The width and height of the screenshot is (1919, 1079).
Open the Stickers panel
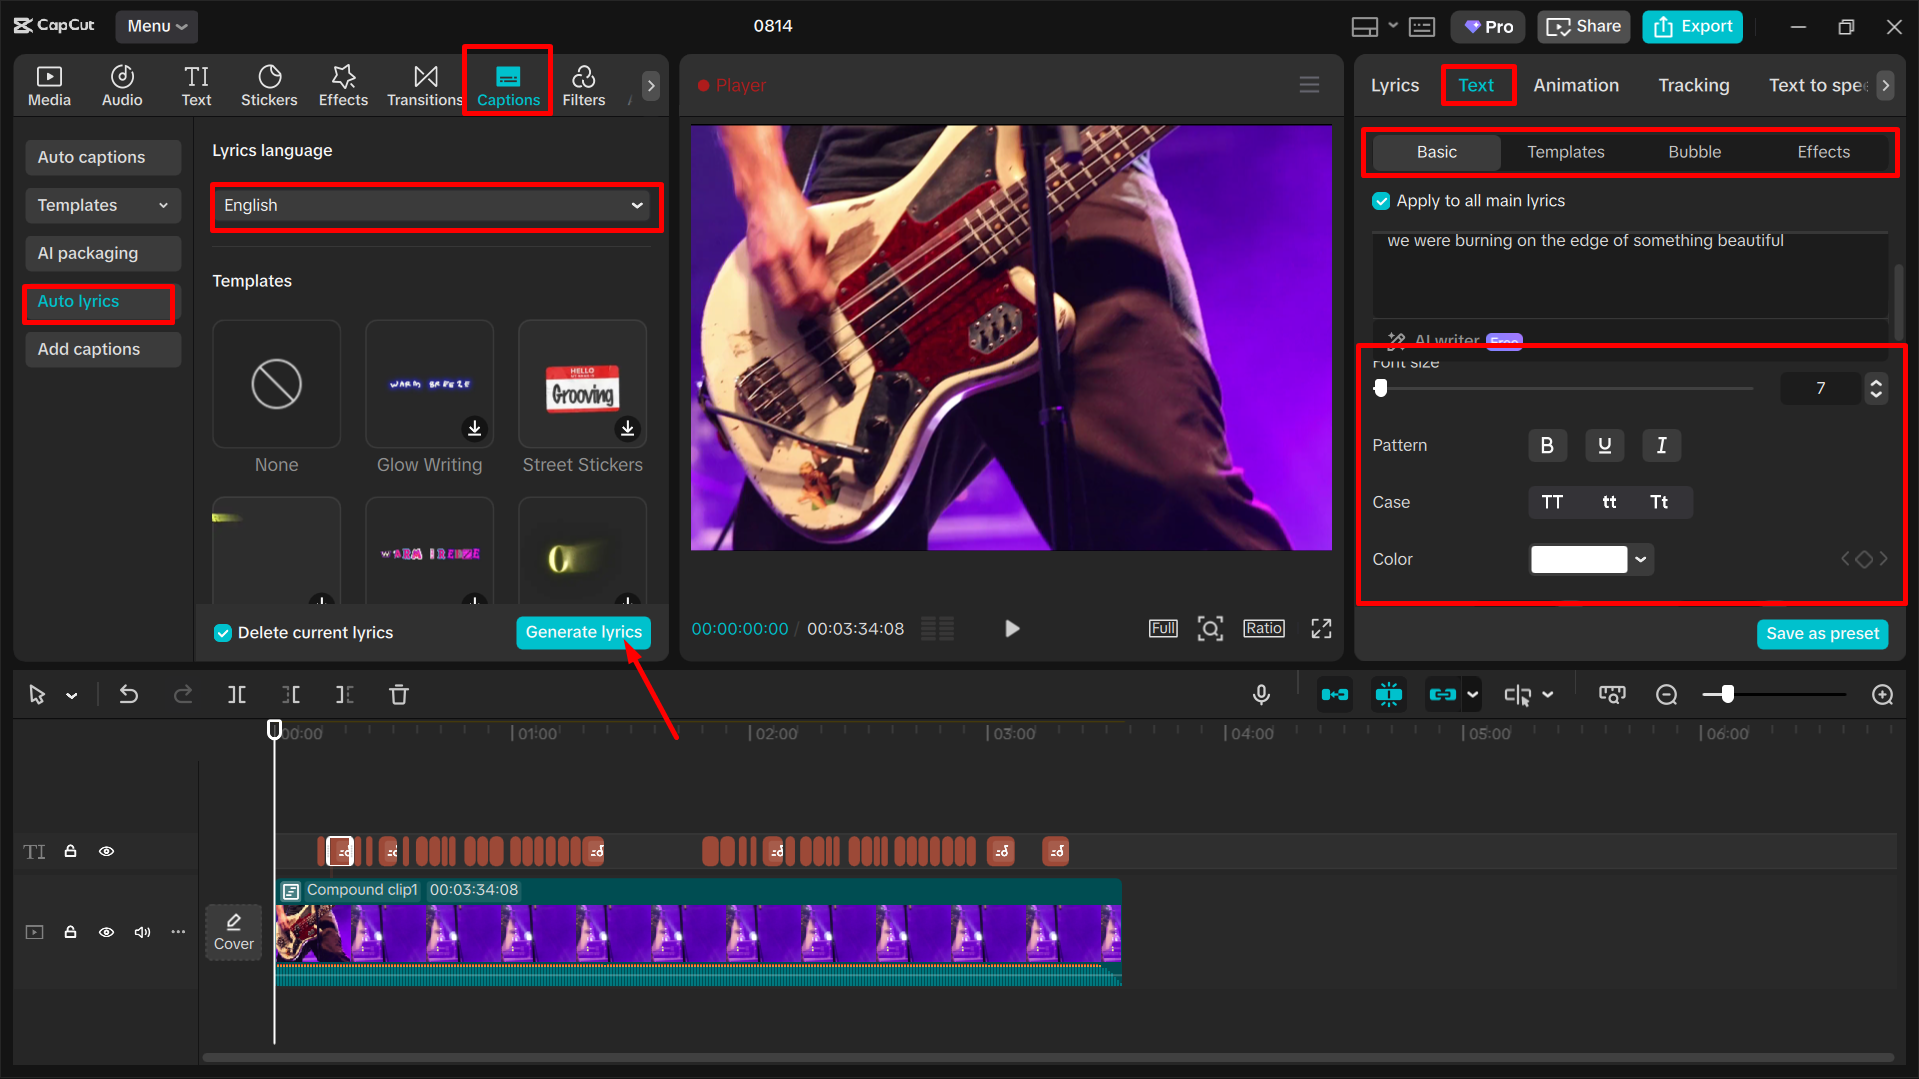[x=268, y=84]
